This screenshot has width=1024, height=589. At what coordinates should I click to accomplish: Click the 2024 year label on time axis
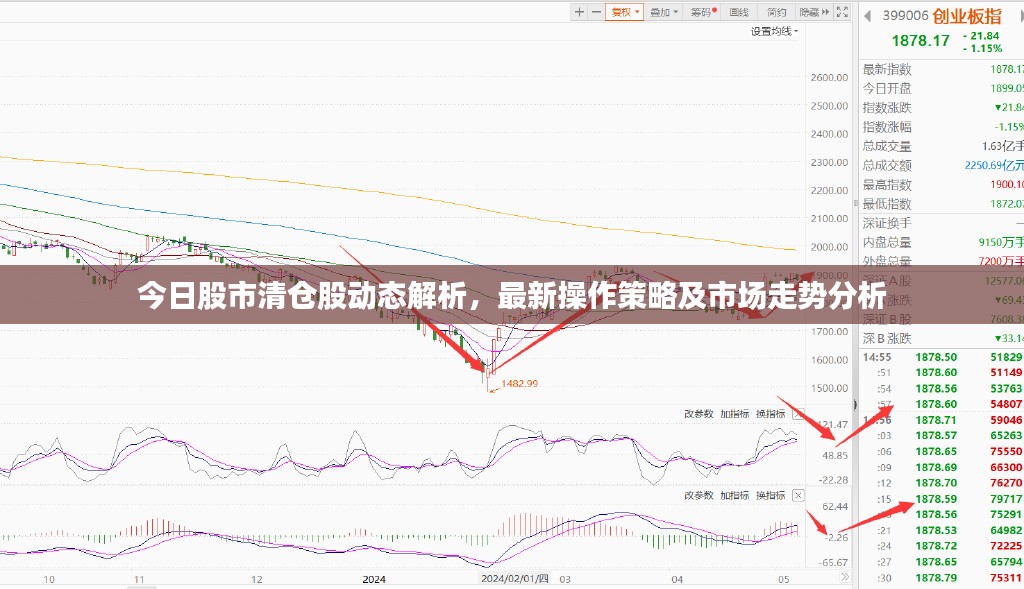click(374, 579)
